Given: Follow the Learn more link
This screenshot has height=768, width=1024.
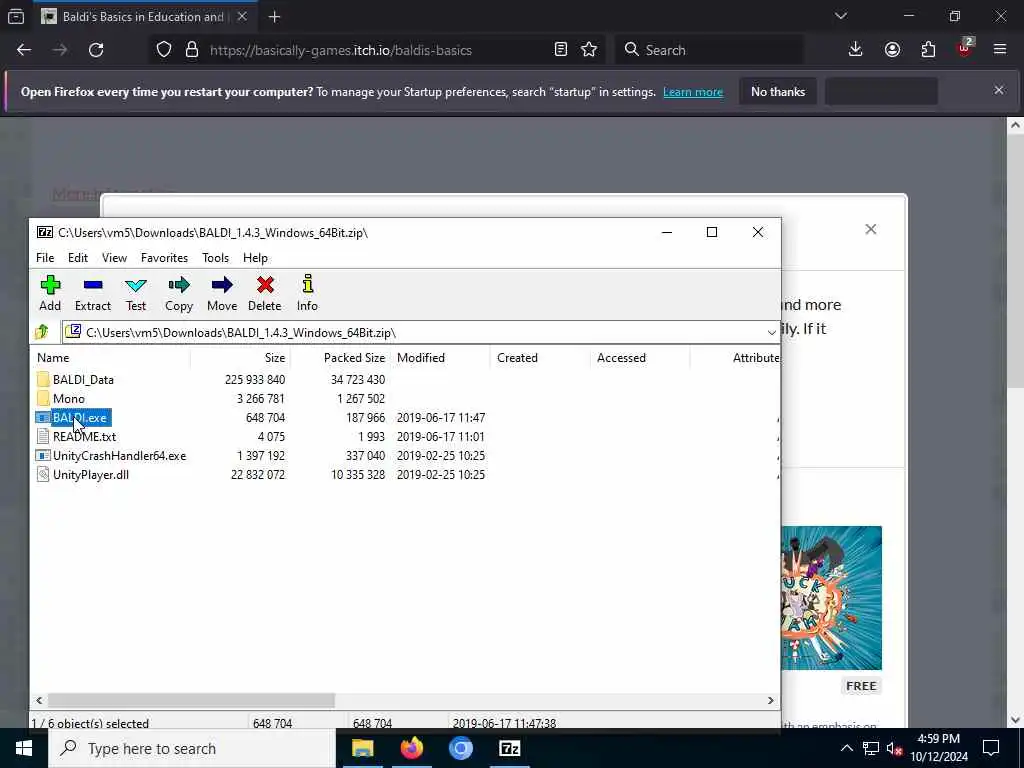Looking at the screenshot, I should tap(693, 92).
